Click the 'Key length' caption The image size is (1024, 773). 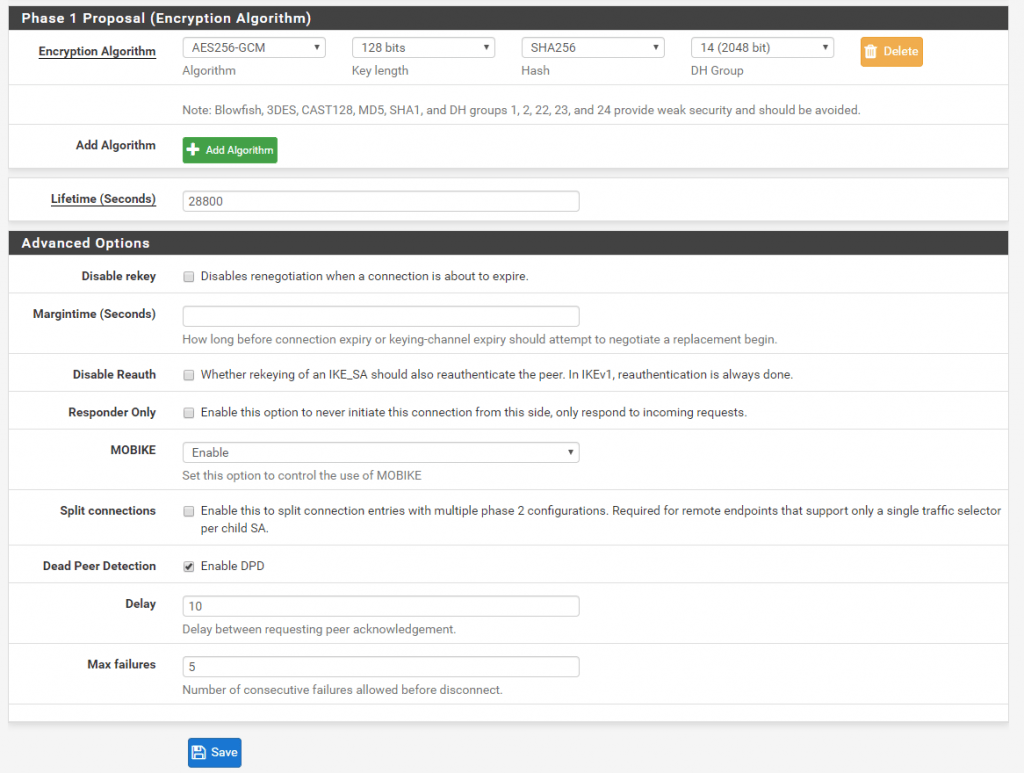point(380,71)
